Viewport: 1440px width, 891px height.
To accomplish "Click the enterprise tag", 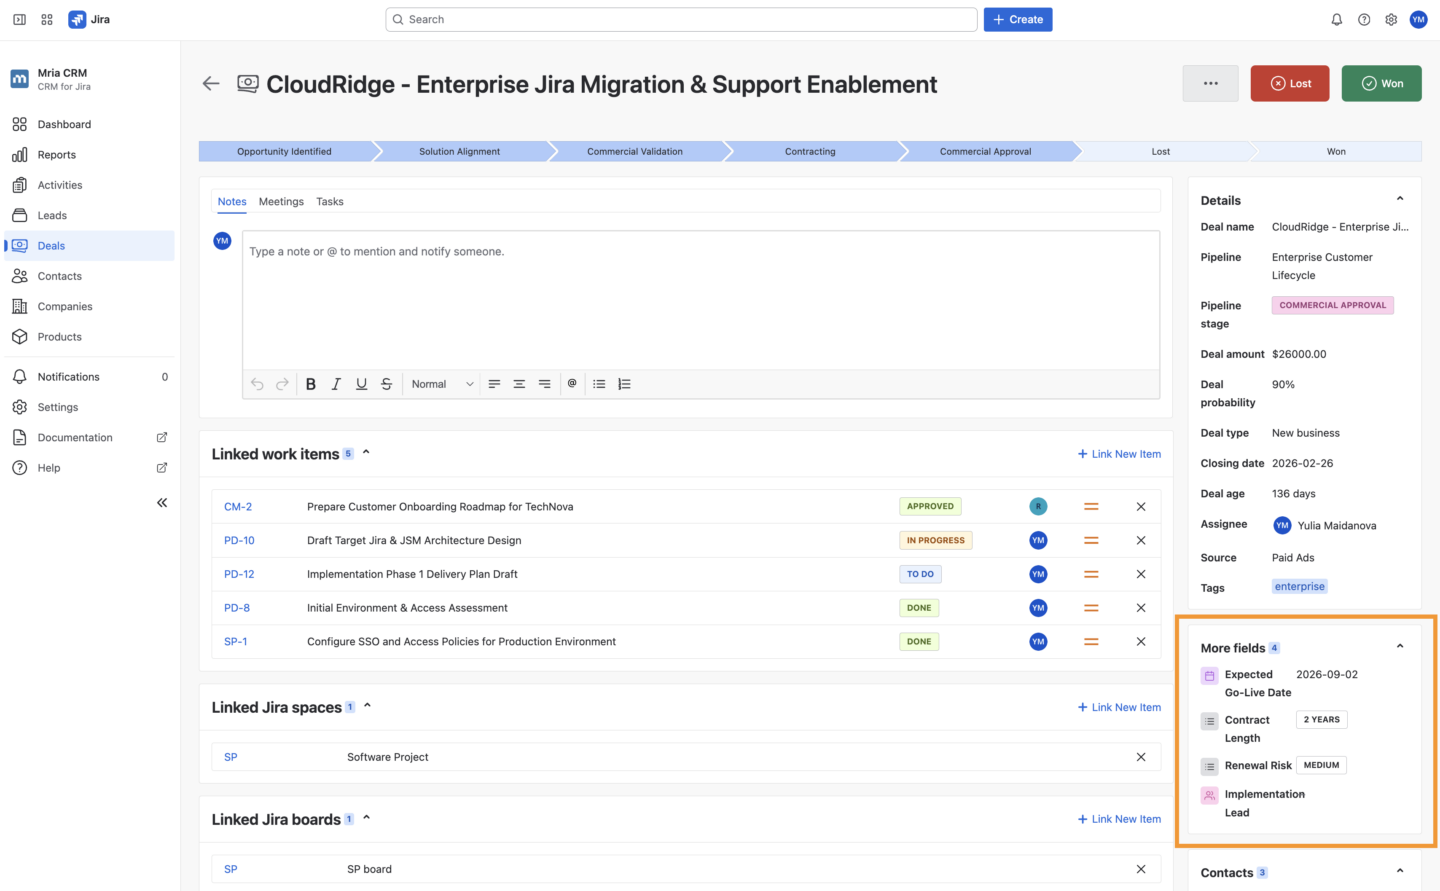I will point(1299,587).
